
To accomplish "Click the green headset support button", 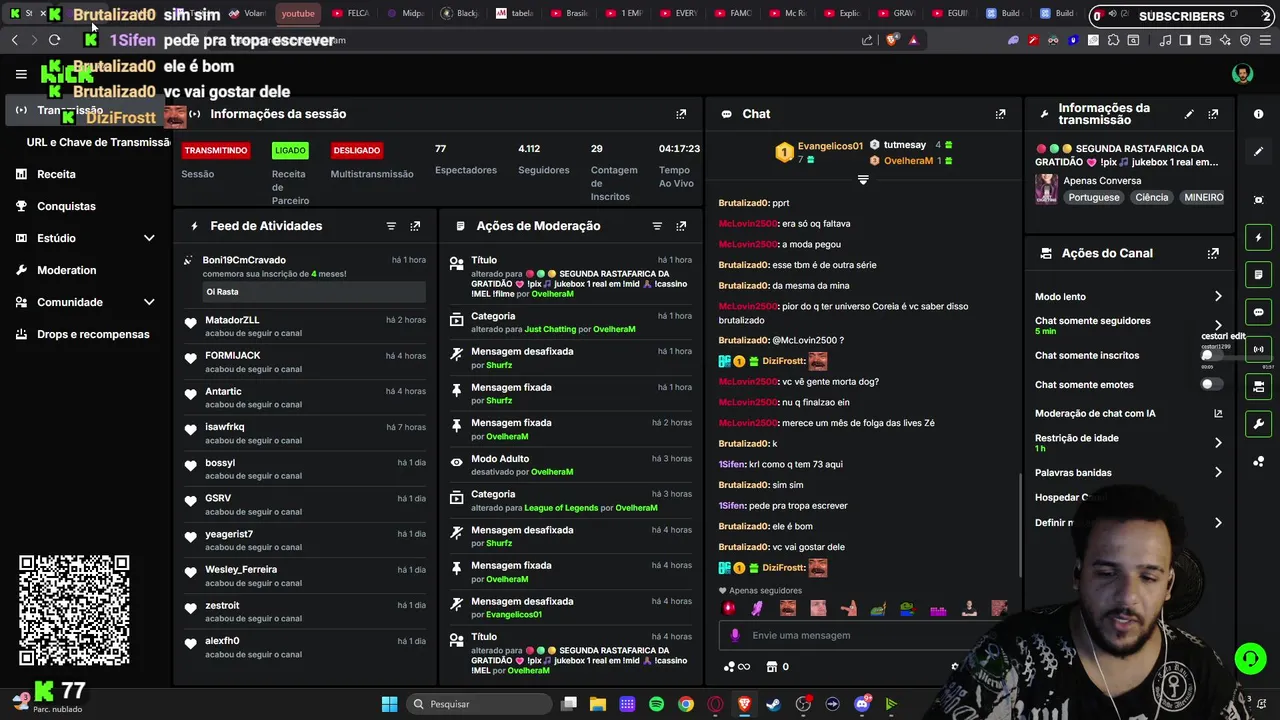I will (1250, 658).
